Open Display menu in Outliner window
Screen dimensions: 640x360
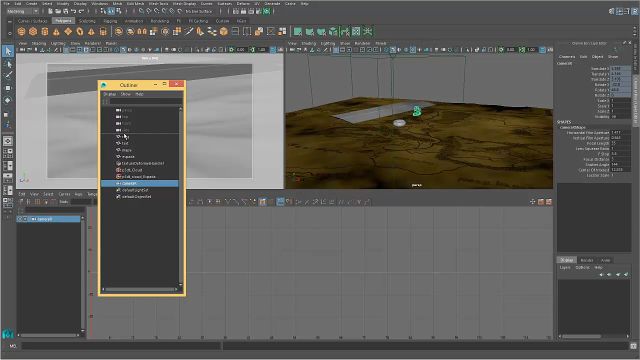[x=109, y=94]
